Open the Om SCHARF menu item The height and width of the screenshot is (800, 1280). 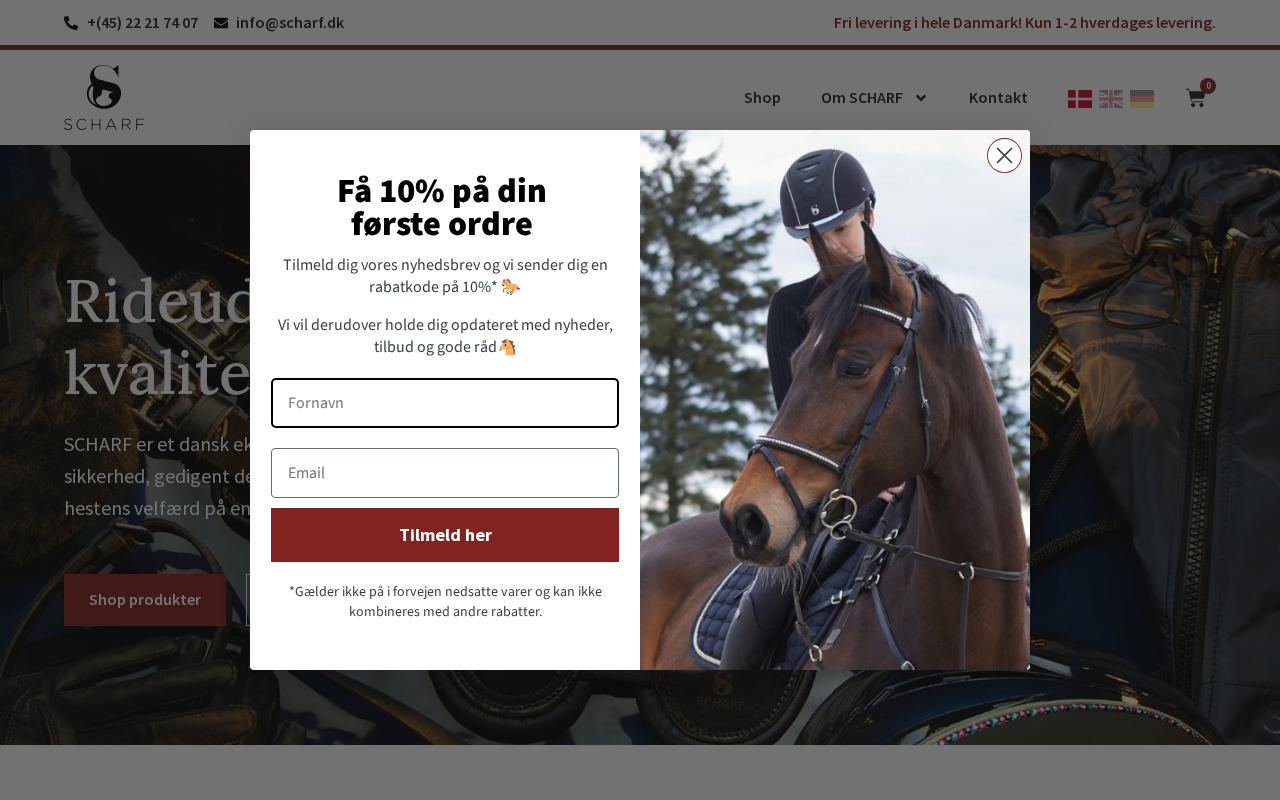862,98
